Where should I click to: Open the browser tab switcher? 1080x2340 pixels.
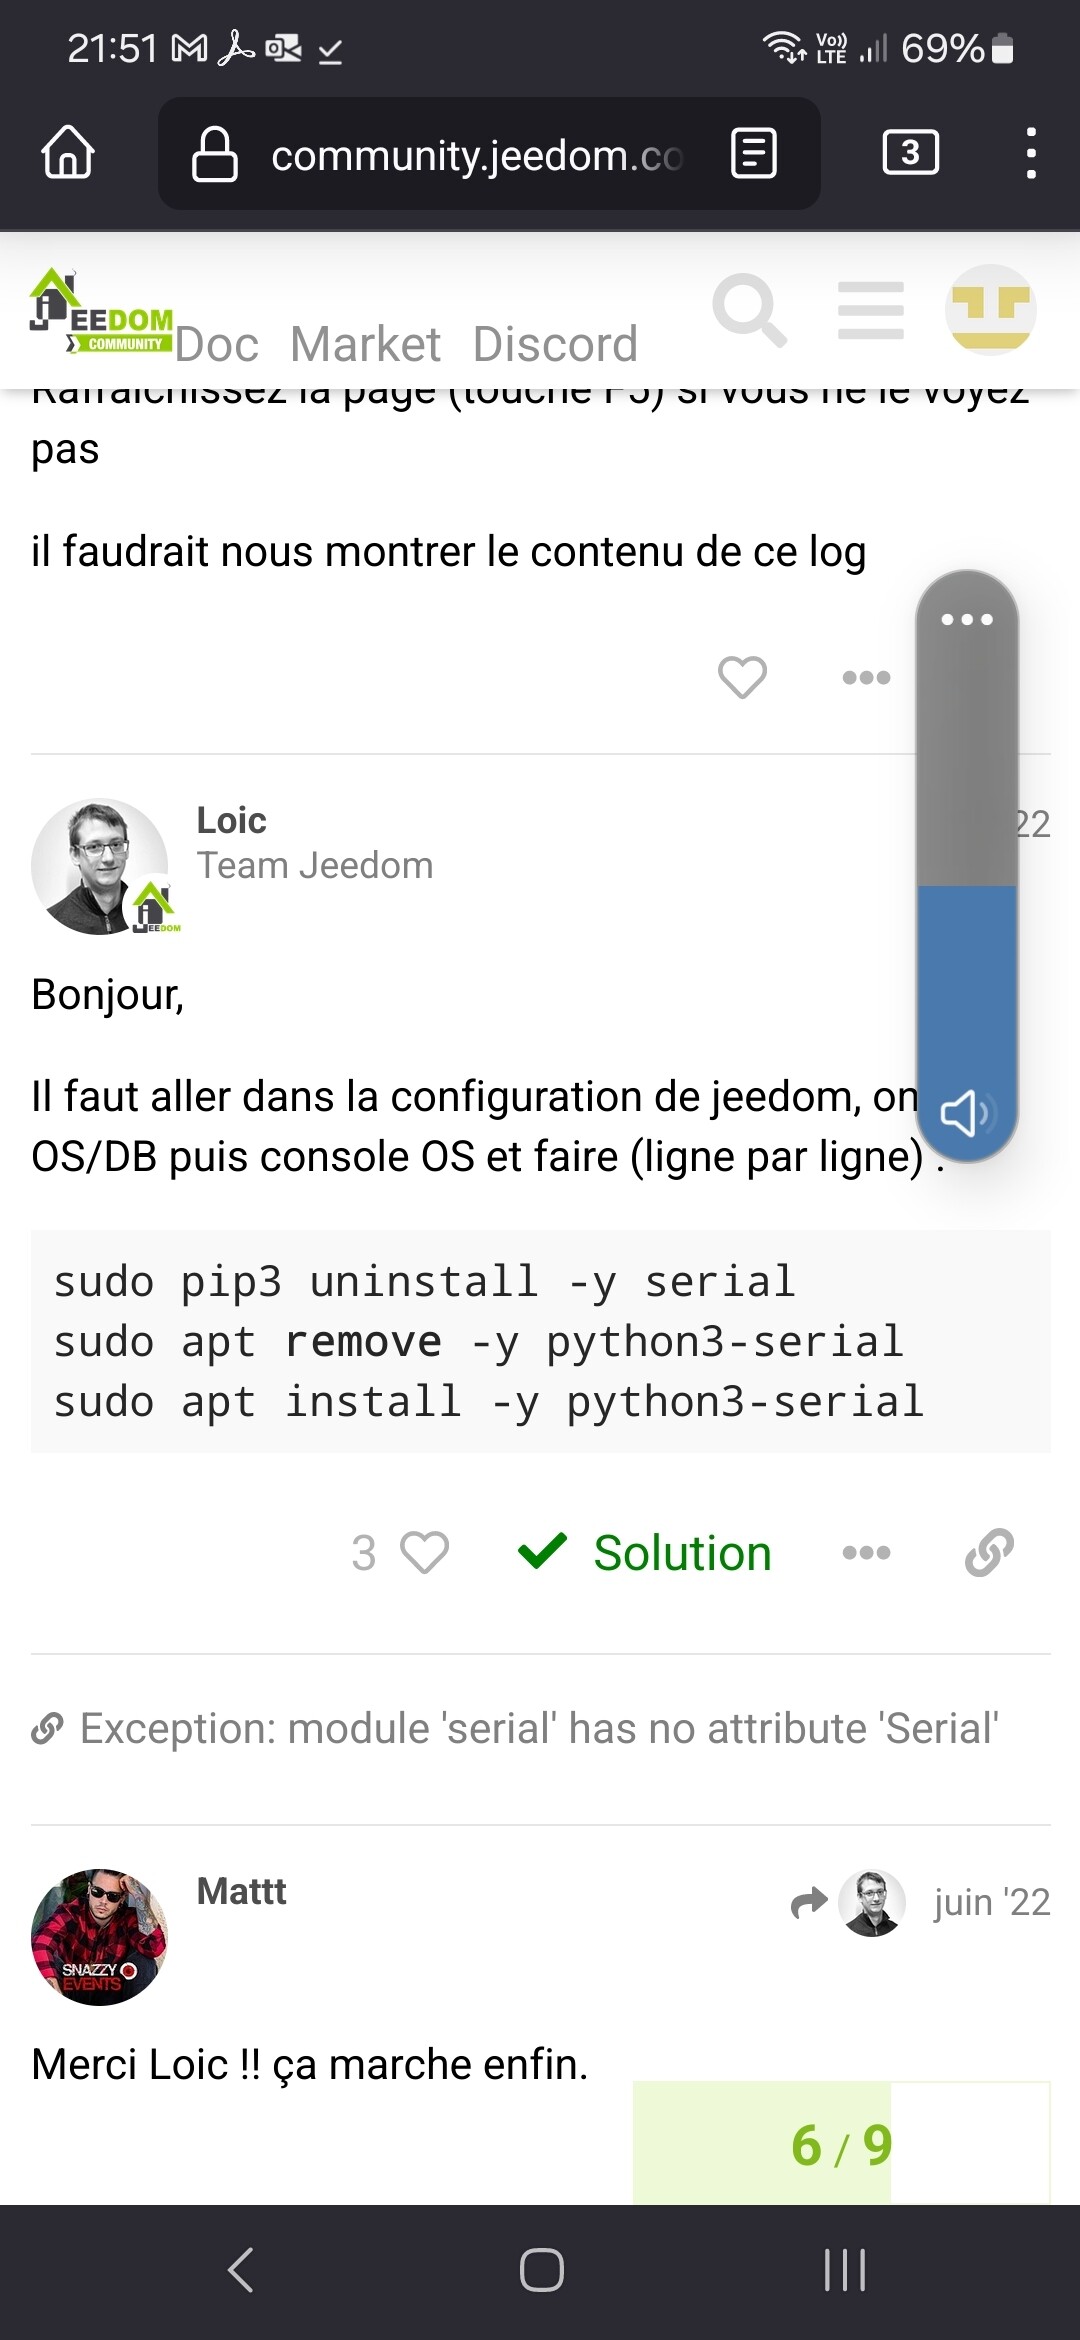(x=910, y=153)
